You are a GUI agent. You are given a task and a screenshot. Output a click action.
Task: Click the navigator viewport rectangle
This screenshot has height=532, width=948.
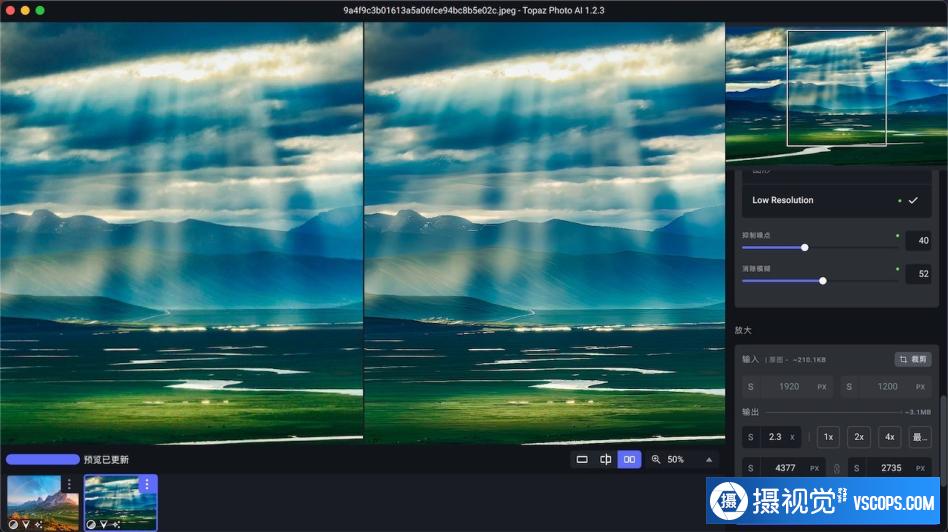coord(837,88)
